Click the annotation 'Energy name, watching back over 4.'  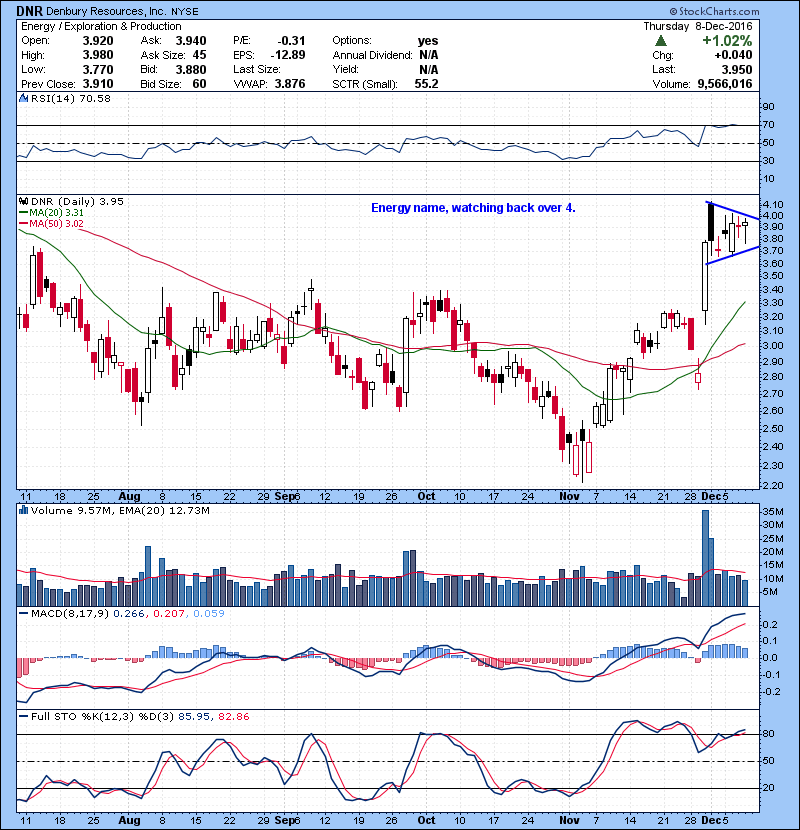tap(473, 208)
